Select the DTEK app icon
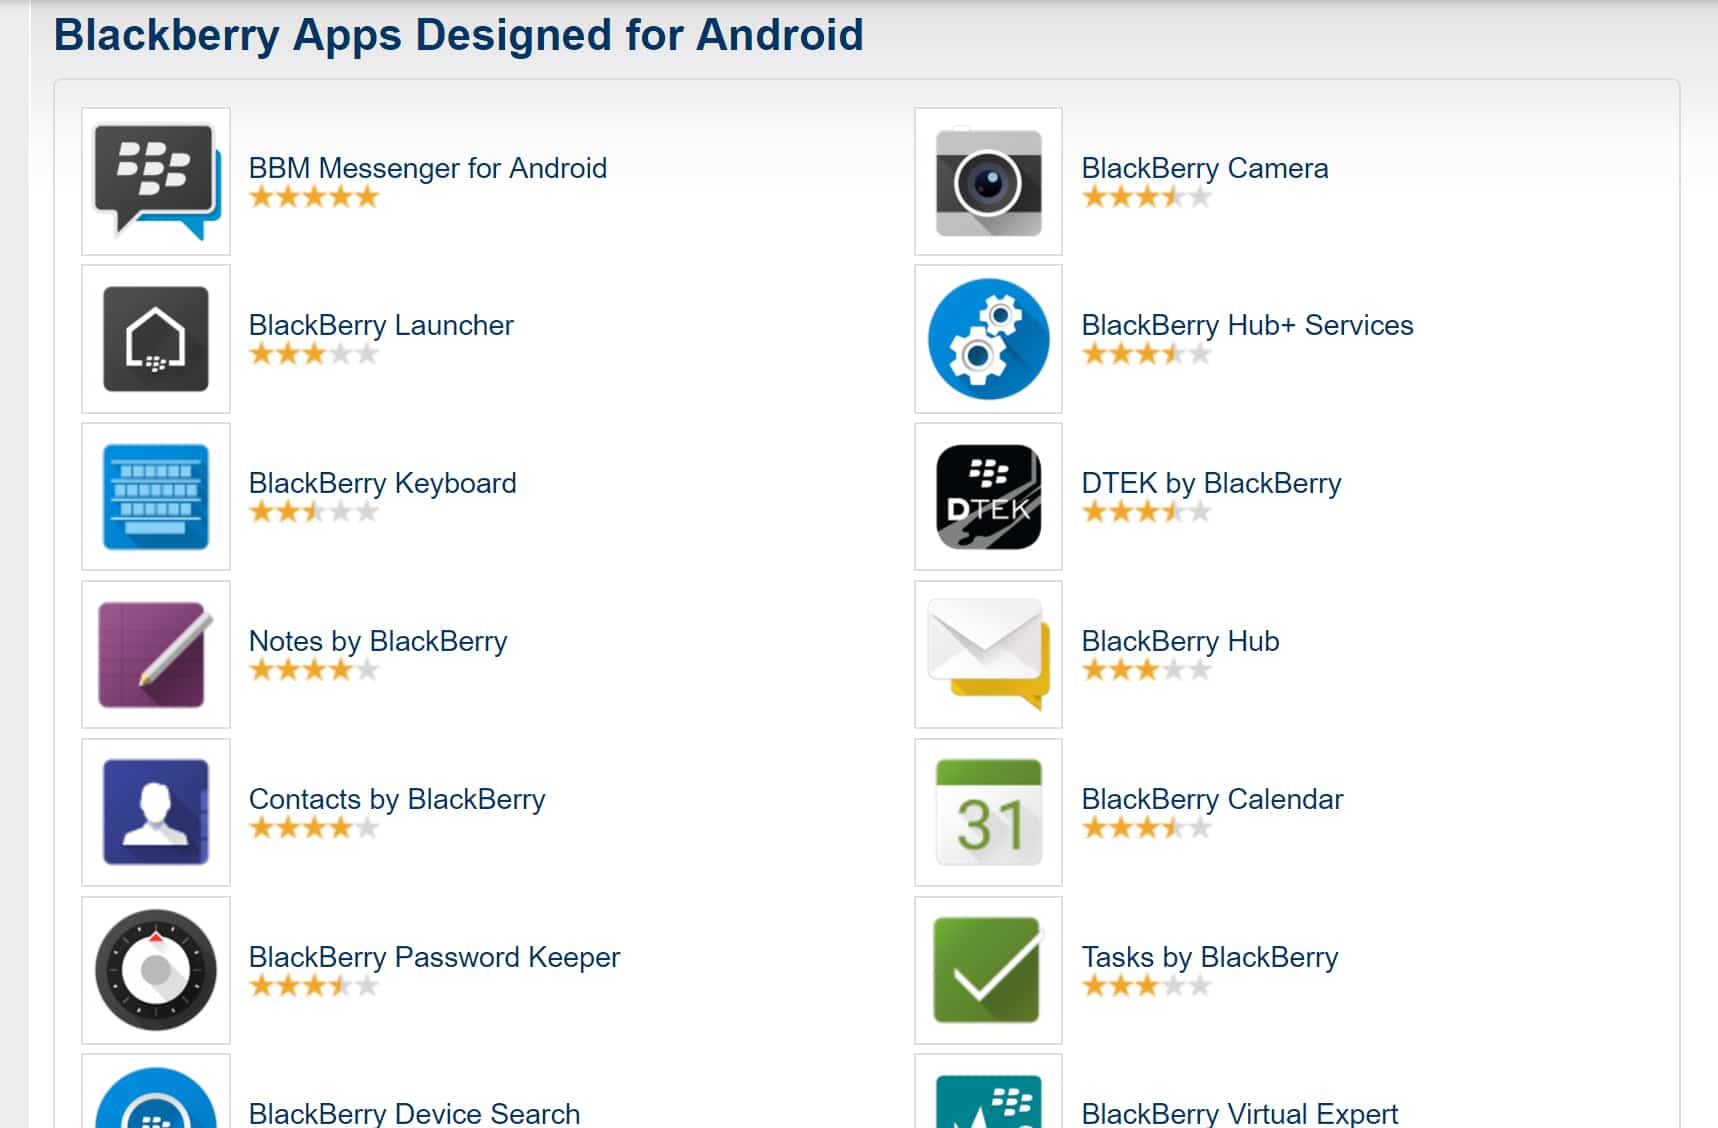 tap(988, 497)
